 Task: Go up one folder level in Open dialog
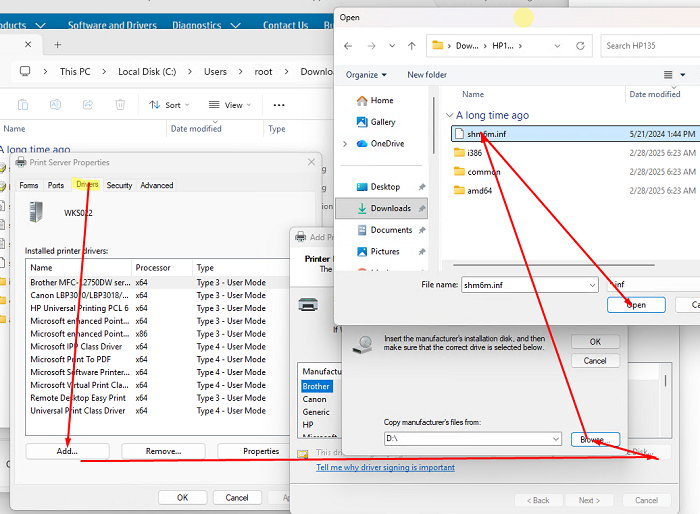412,46
